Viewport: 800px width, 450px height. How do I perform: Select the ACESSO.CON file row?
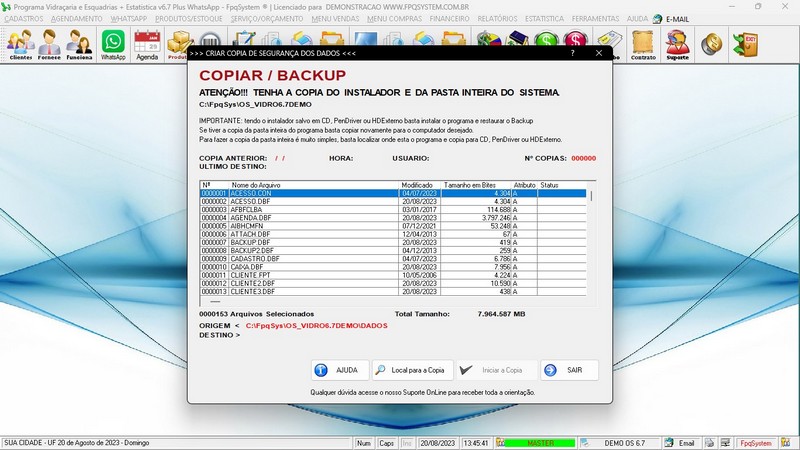pos(393,193)
